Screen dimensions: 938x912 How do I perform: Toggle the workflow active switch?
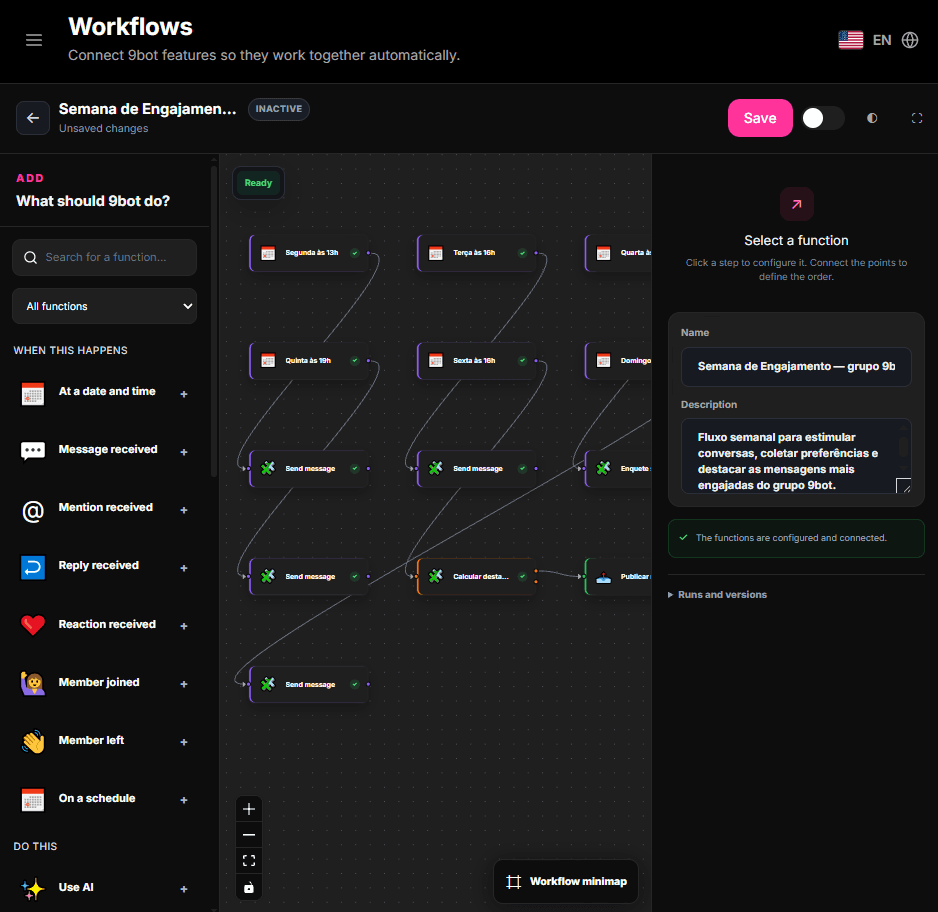[x=823, y=118]
